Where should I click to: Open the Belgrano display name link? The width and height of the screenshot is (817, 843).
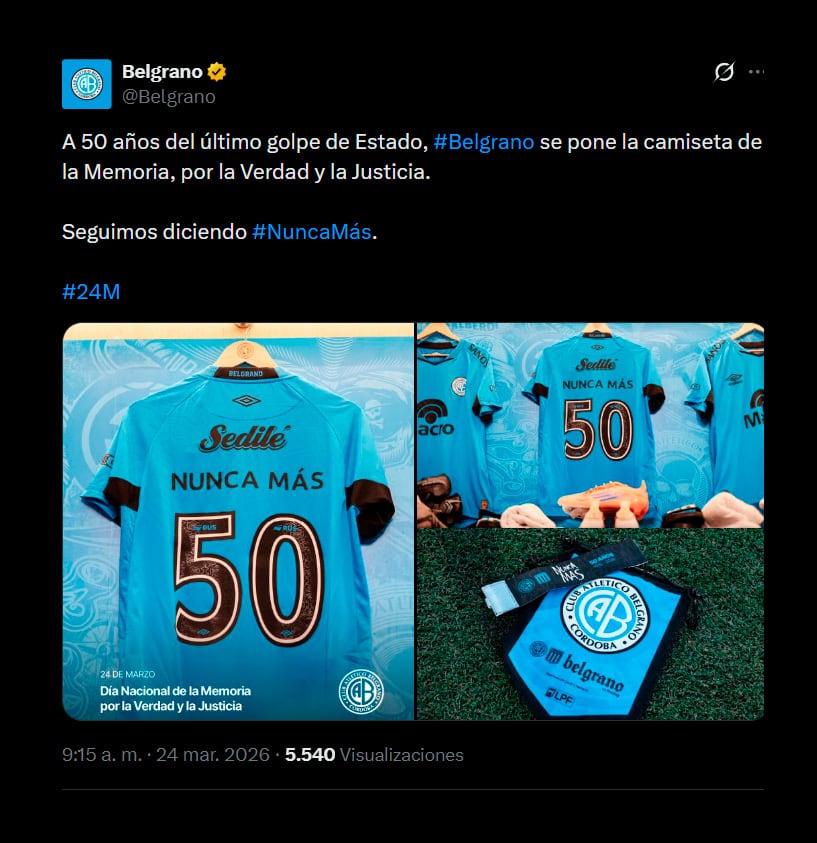162,72
